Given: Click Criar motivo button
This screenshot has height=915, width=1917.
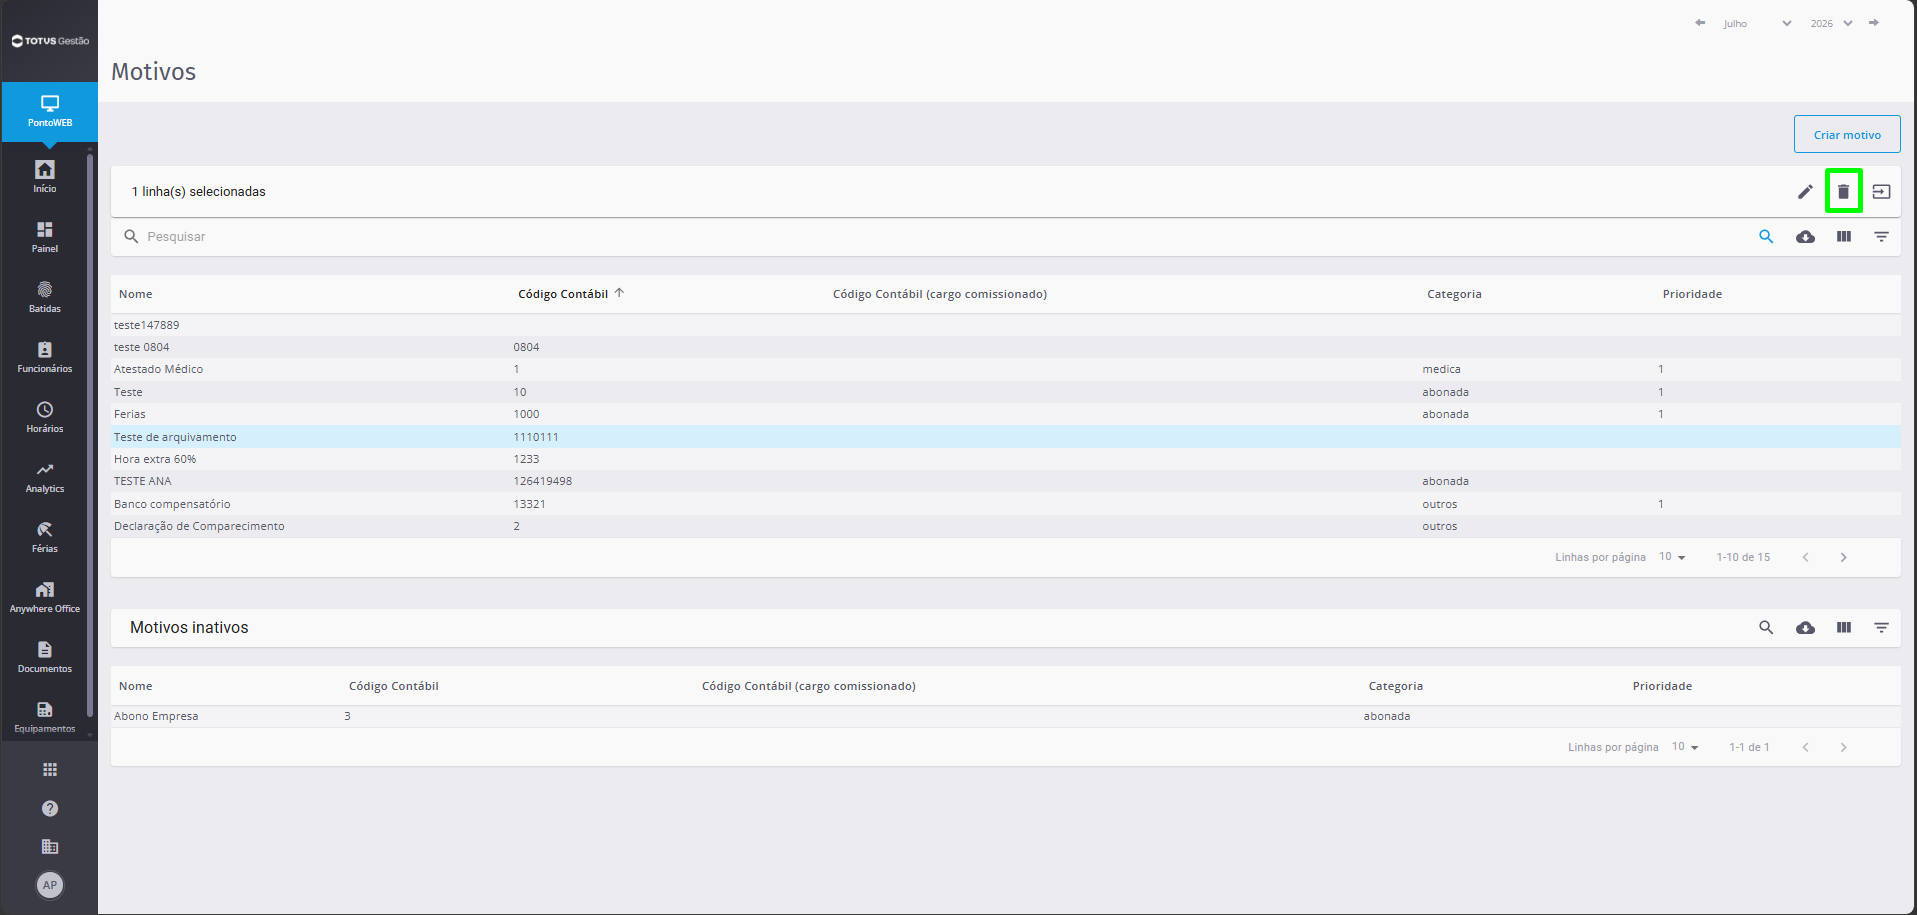Looking at the screenshot, I should coord(1847,135).
